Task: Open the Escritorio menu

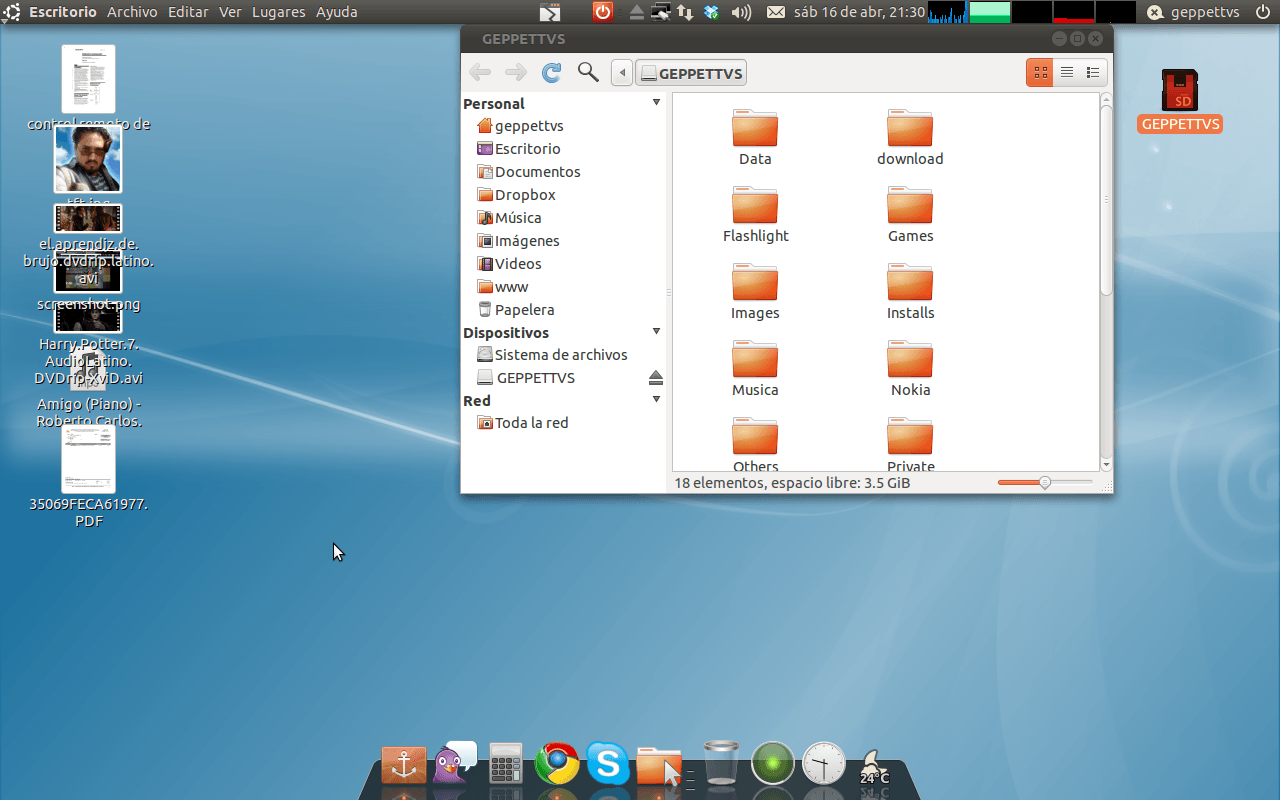Action: pos(63,12)
